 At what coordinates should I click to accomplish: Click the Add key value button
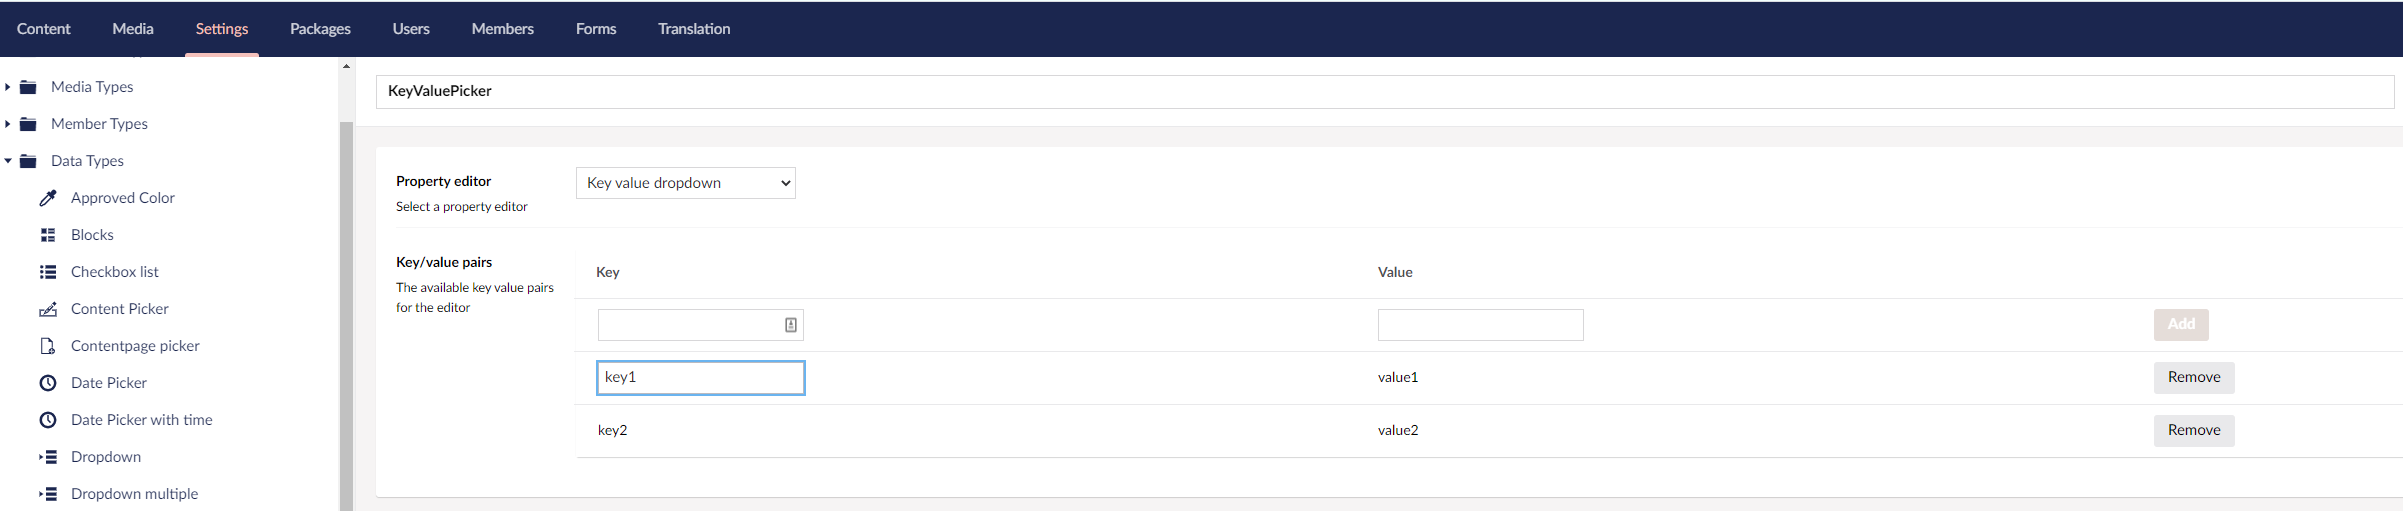(x=2181, y=324)
